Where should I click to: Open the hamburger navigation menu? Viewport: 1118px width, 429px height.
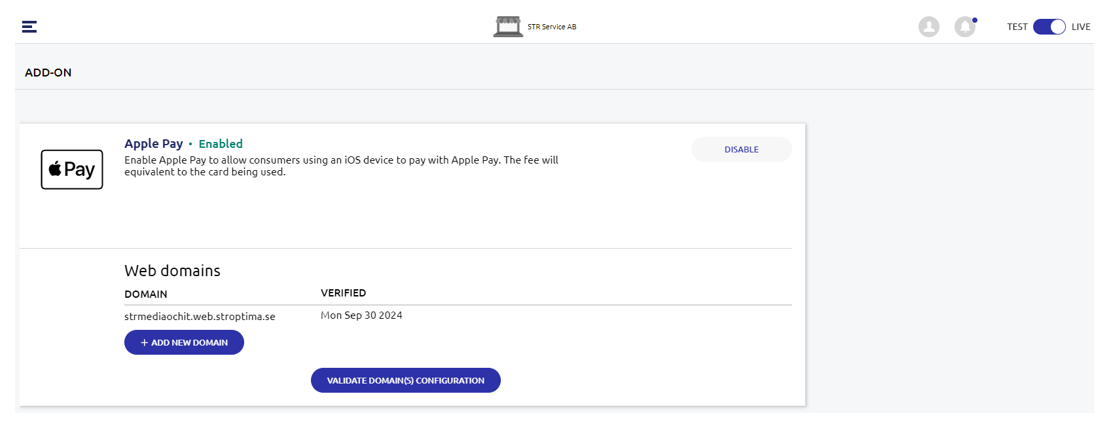[29, 27]
